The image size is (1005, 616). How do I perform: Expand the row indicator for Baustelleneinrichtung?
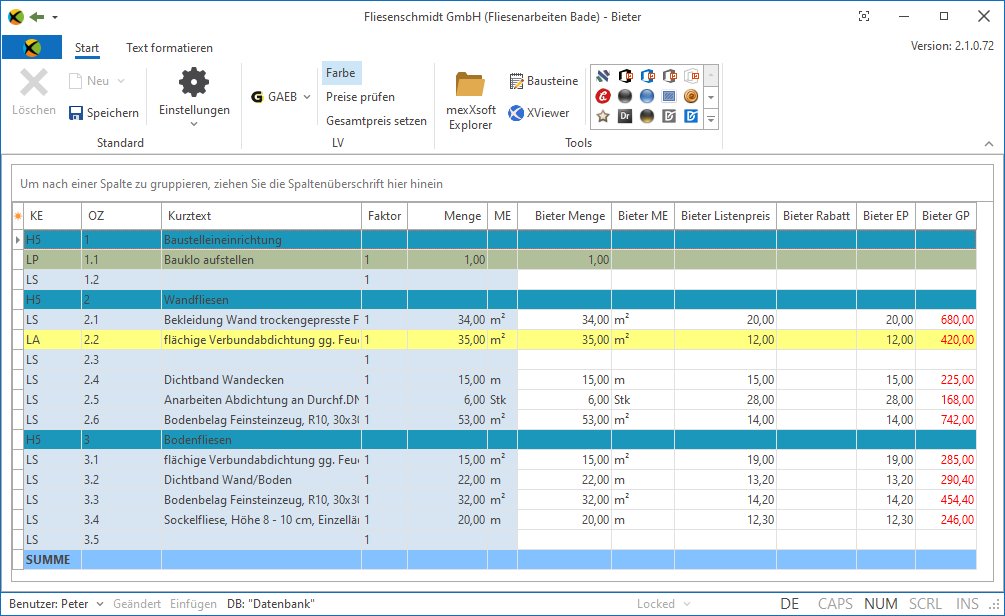(18, 240)
